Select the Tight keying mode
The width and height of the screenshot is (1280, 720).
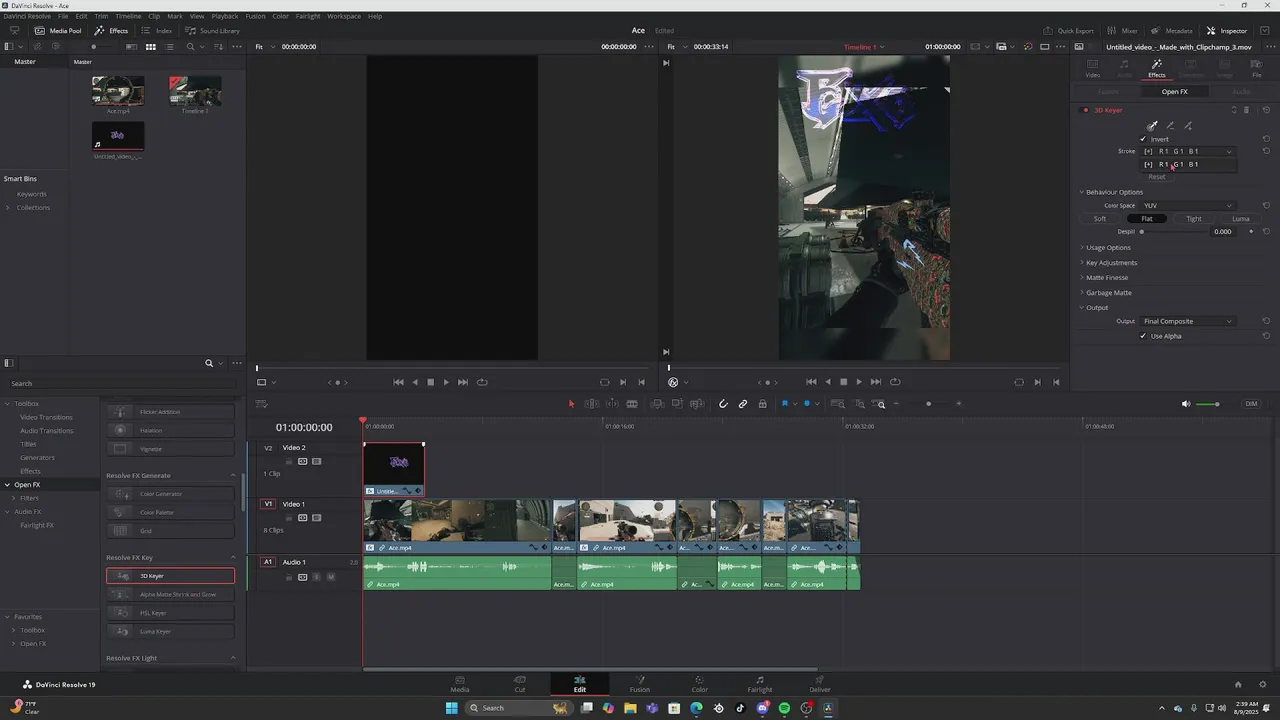1194,218
